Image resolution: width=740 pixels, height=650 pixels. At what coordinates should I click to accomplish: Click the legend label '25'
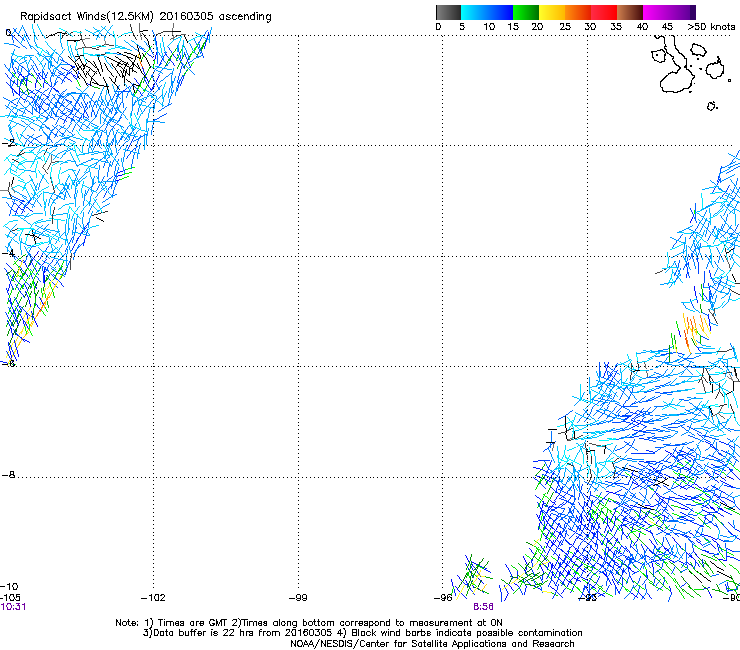pos(565,27)
